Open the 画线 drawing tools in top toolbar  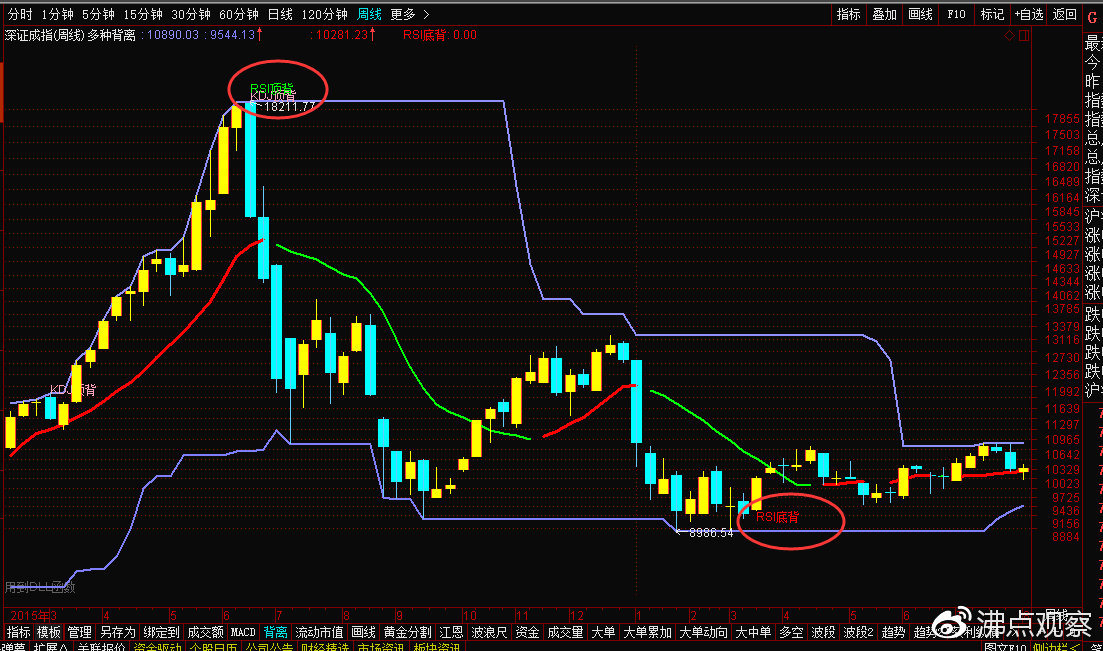pos(920,14)
